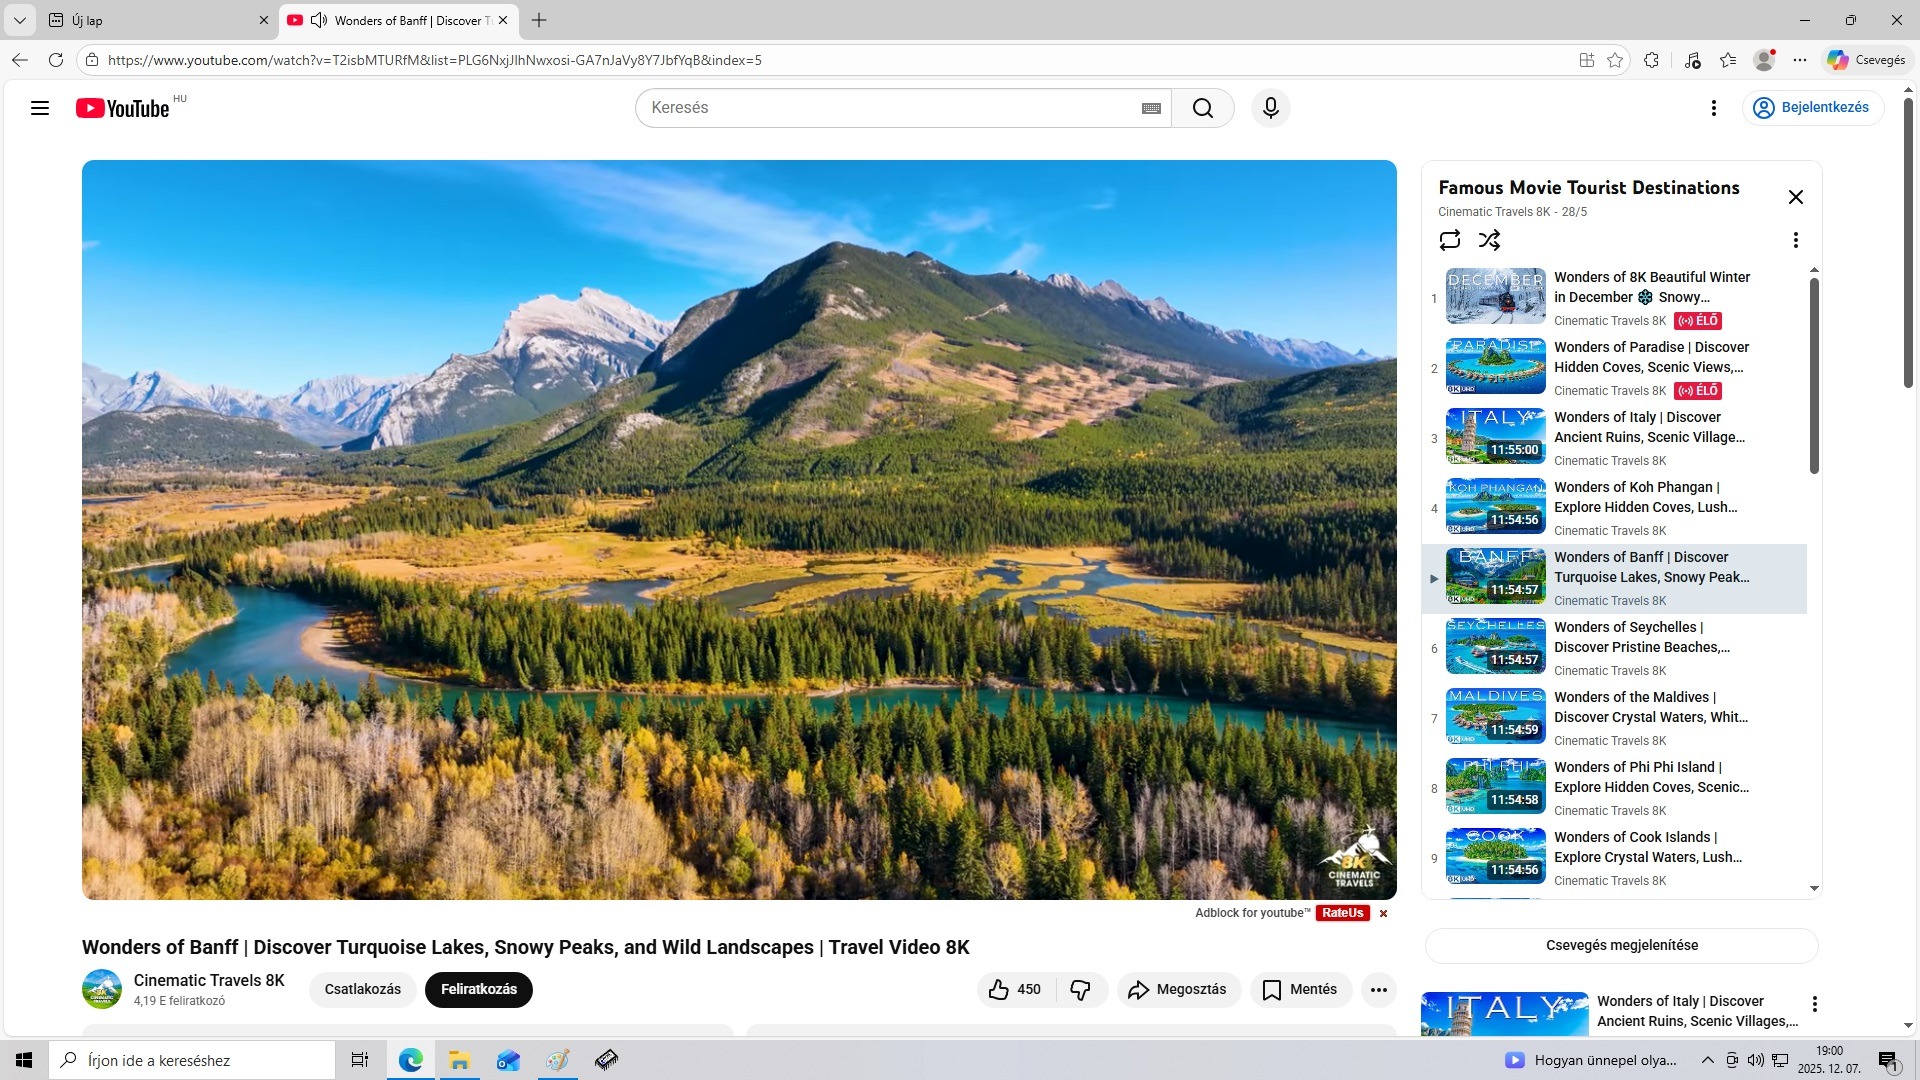1920x1080 pixels.
Task: Open the YouTube hamburger guide menu
Action: (x=40, y=108)
